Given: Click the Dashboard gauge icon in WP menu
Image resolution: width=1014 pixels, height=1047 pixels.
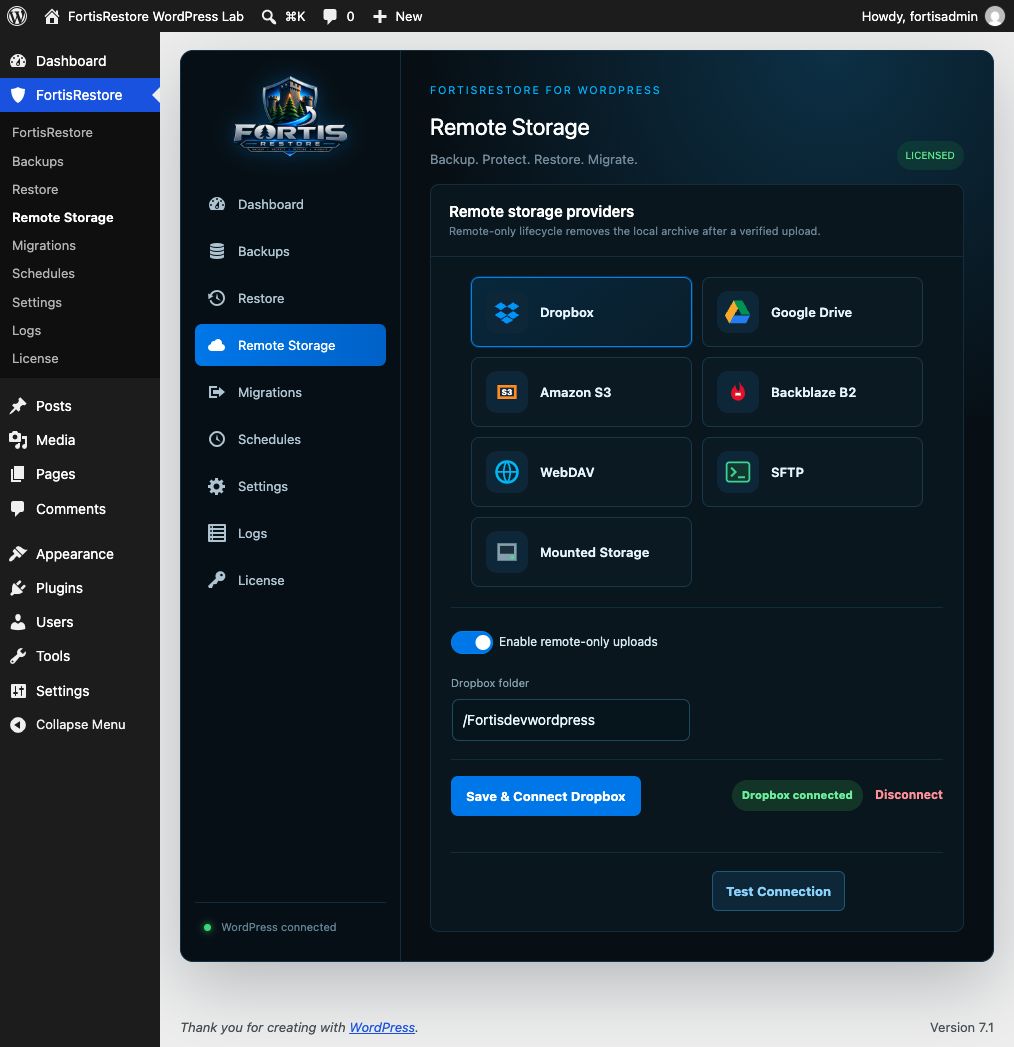Looking at the screenshot, I should [18, 61].
